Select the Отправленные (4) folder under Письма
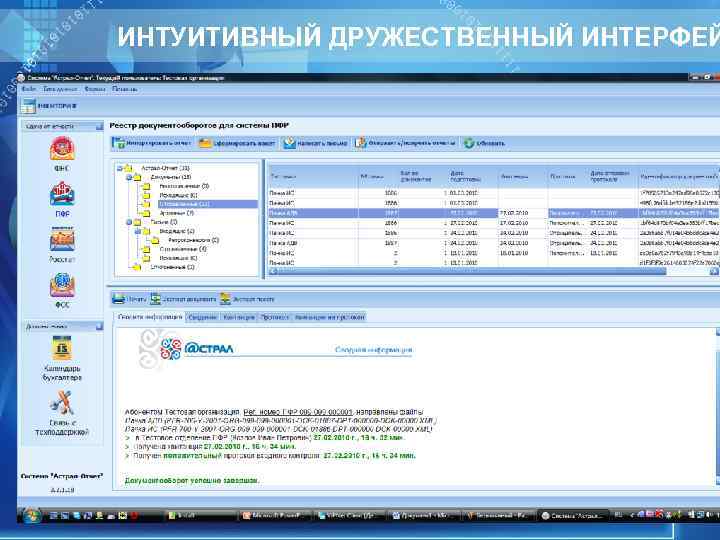 tap(183, 249)
